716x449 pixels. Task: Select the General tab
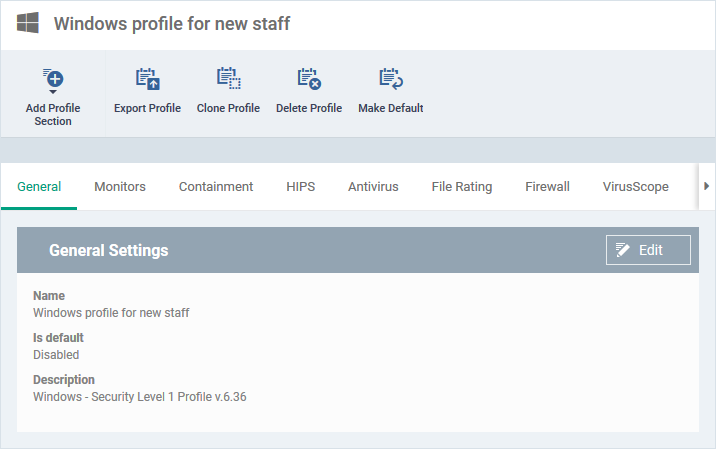pyautogui.click(x=39, y=186)
